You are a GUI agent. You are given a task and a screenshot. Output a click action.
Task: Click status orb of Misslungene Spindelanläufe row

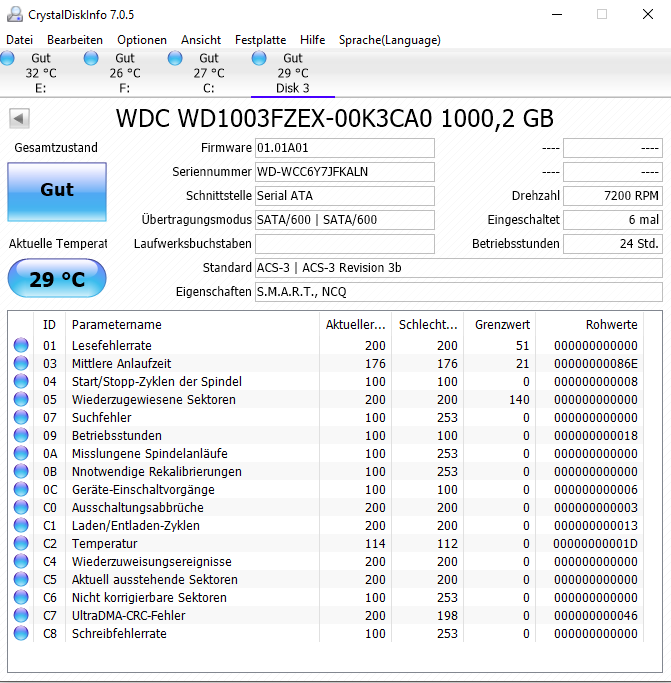click(x=21, y=453)
